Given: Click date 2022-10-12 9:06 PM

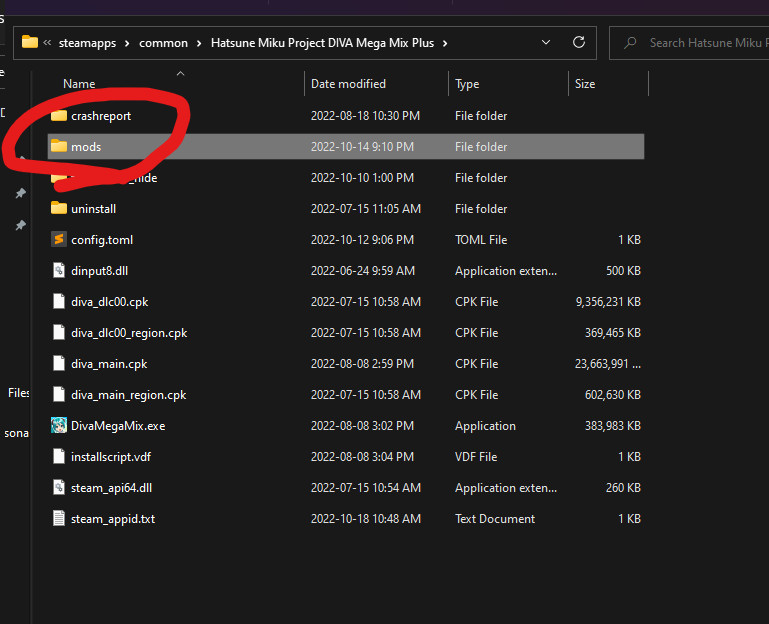Looking at the screenshot, I should coord(362,240).
